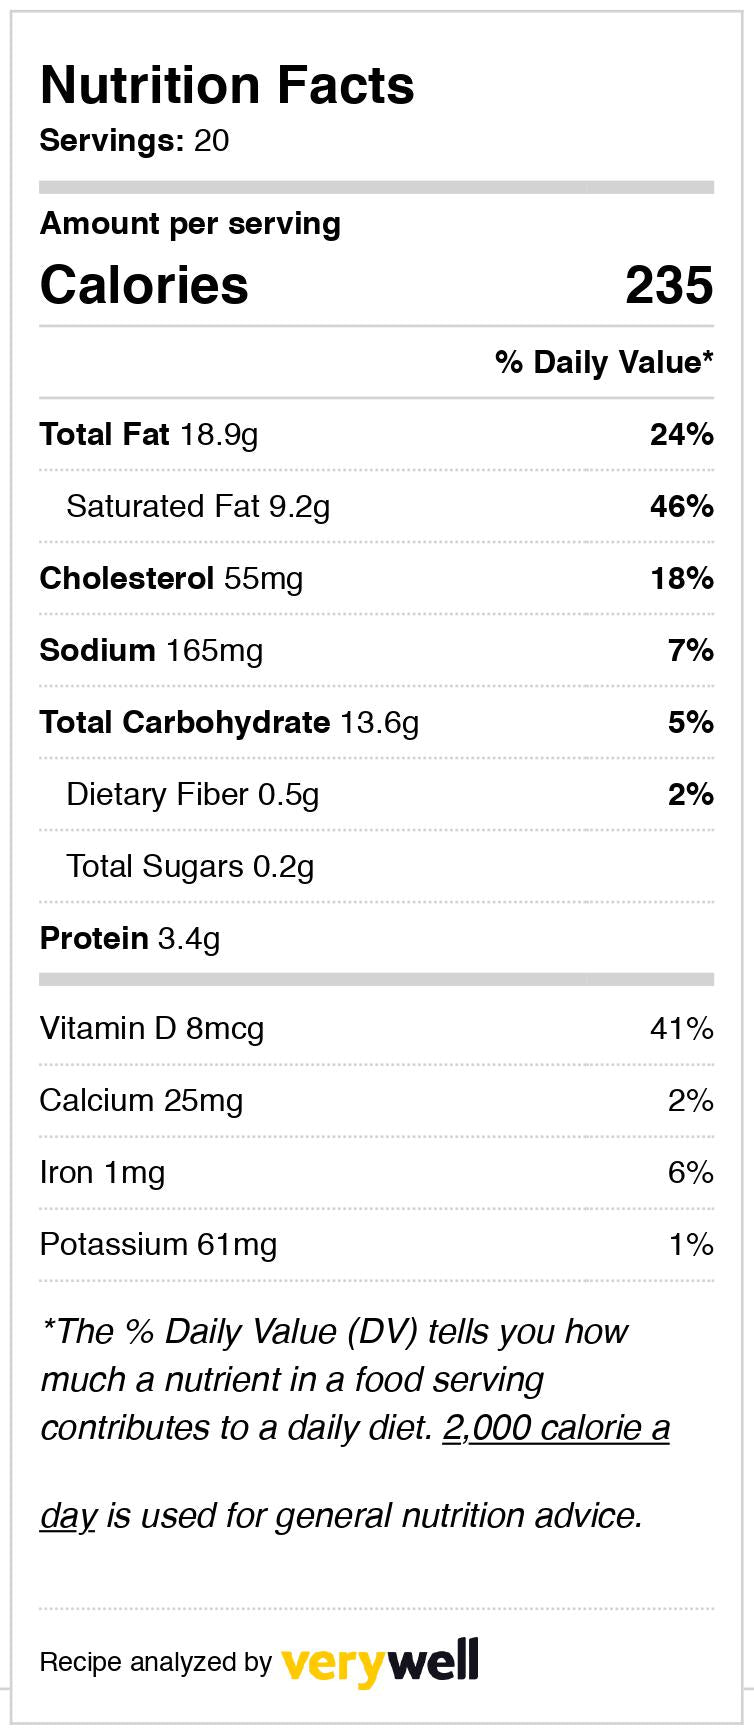This screenshot has width=754, height=1734.
Task: Click the Protein 3.4g label
Action: (130, 938)
